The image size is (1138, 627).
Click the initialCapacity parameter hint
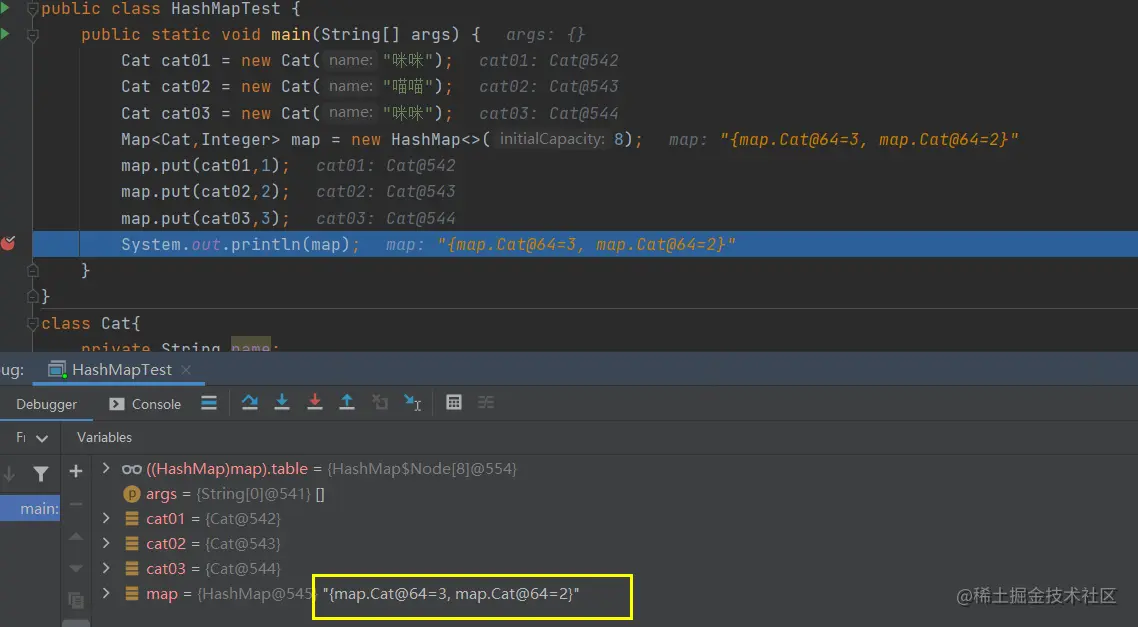click(x=552, y=139)
